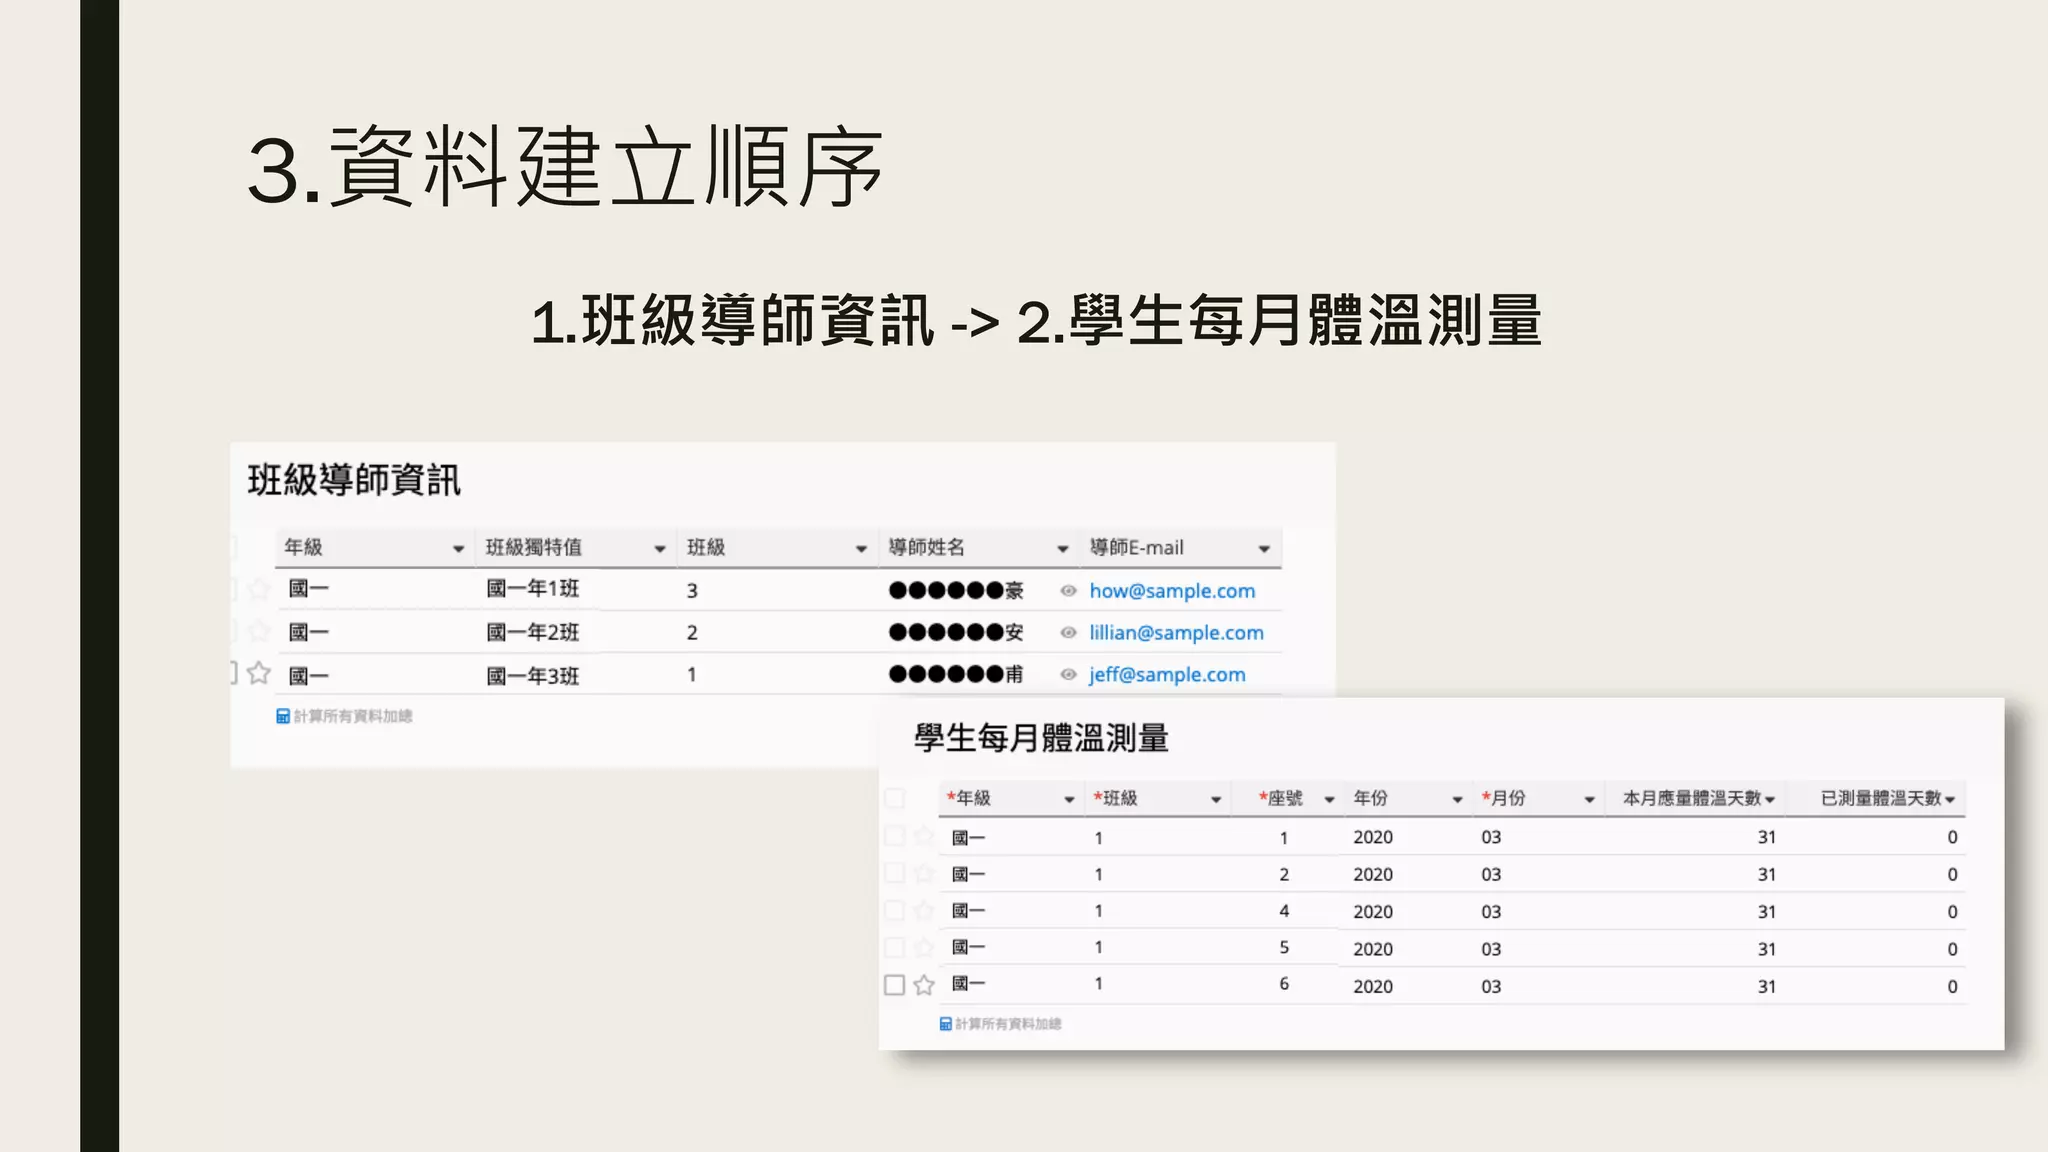This screenshot has width=2048, height=1152.
Task: Open *座號 column dropdown
Action: click(1329, 800)
